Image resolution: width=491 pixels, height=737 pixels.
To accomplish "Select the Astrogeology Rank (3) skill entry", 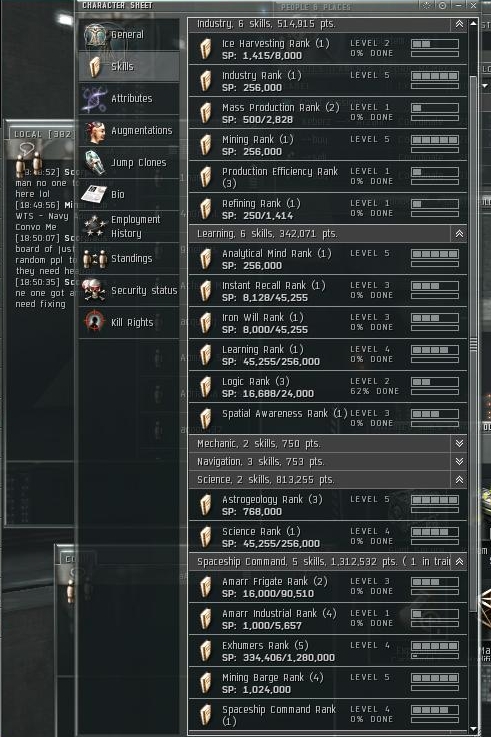I will 327,505.
